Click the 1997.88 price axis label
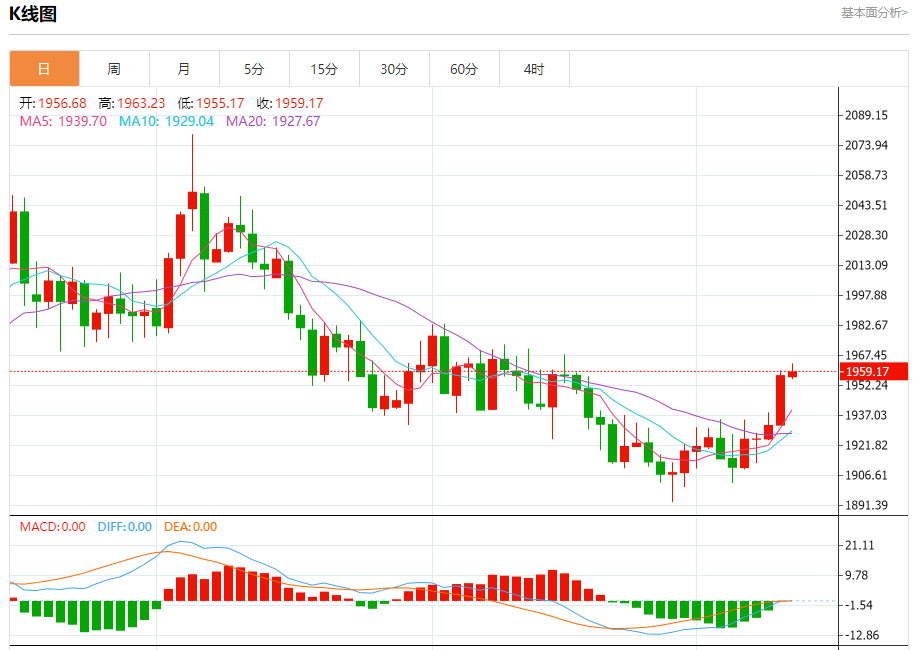The image size is (919, 650). 866,295
